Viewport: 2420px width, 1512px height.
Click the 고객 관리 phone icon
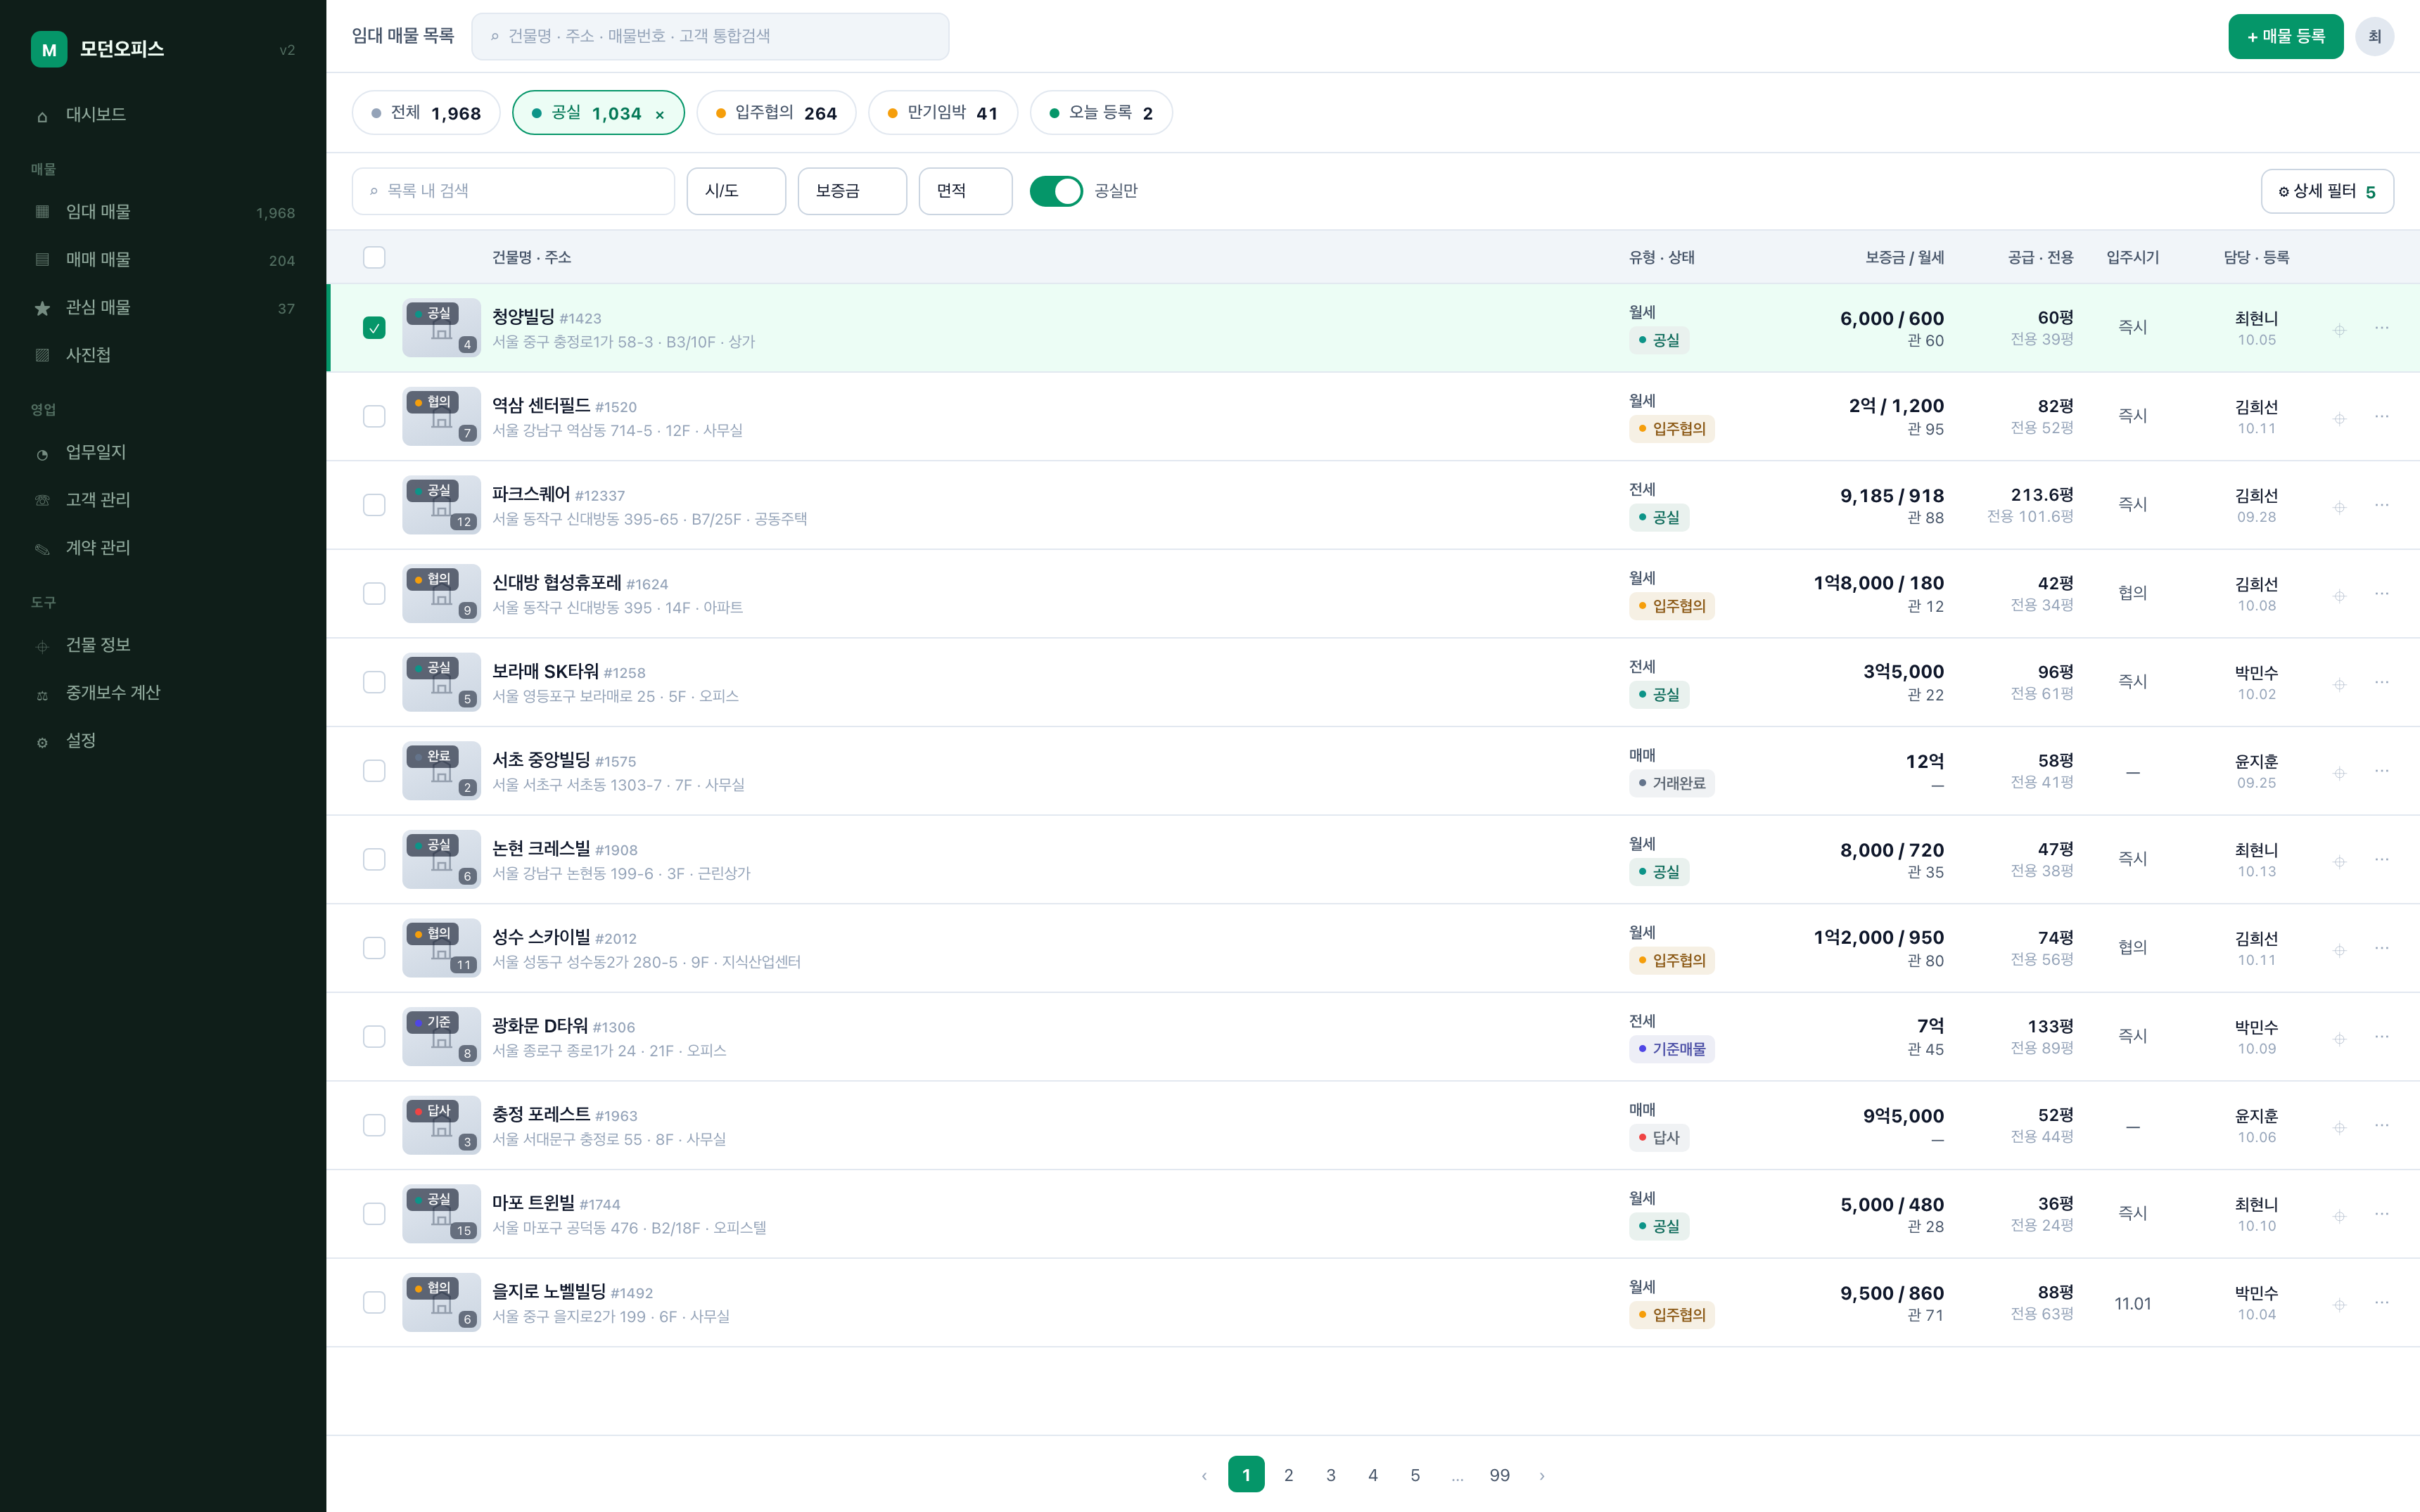point(42,500)
